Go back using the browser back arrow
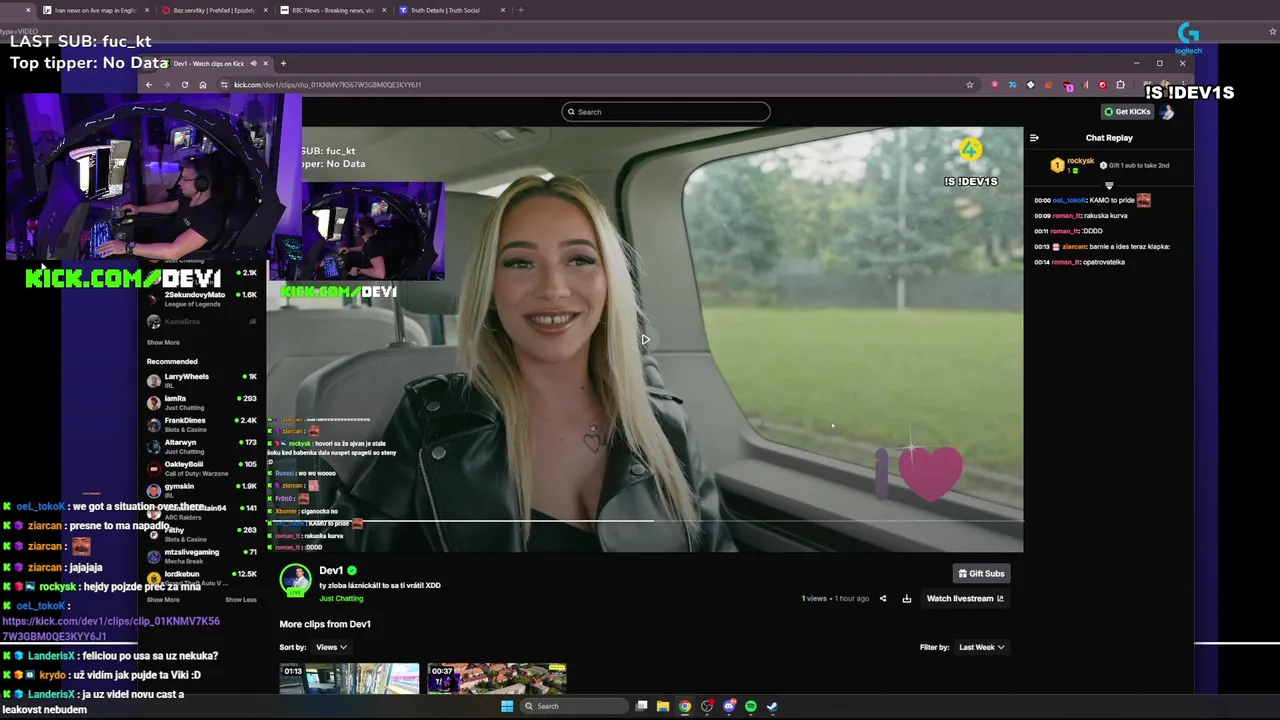This screenshot has height=720, width=1280. pyautogui.click(x=149, y=85)
